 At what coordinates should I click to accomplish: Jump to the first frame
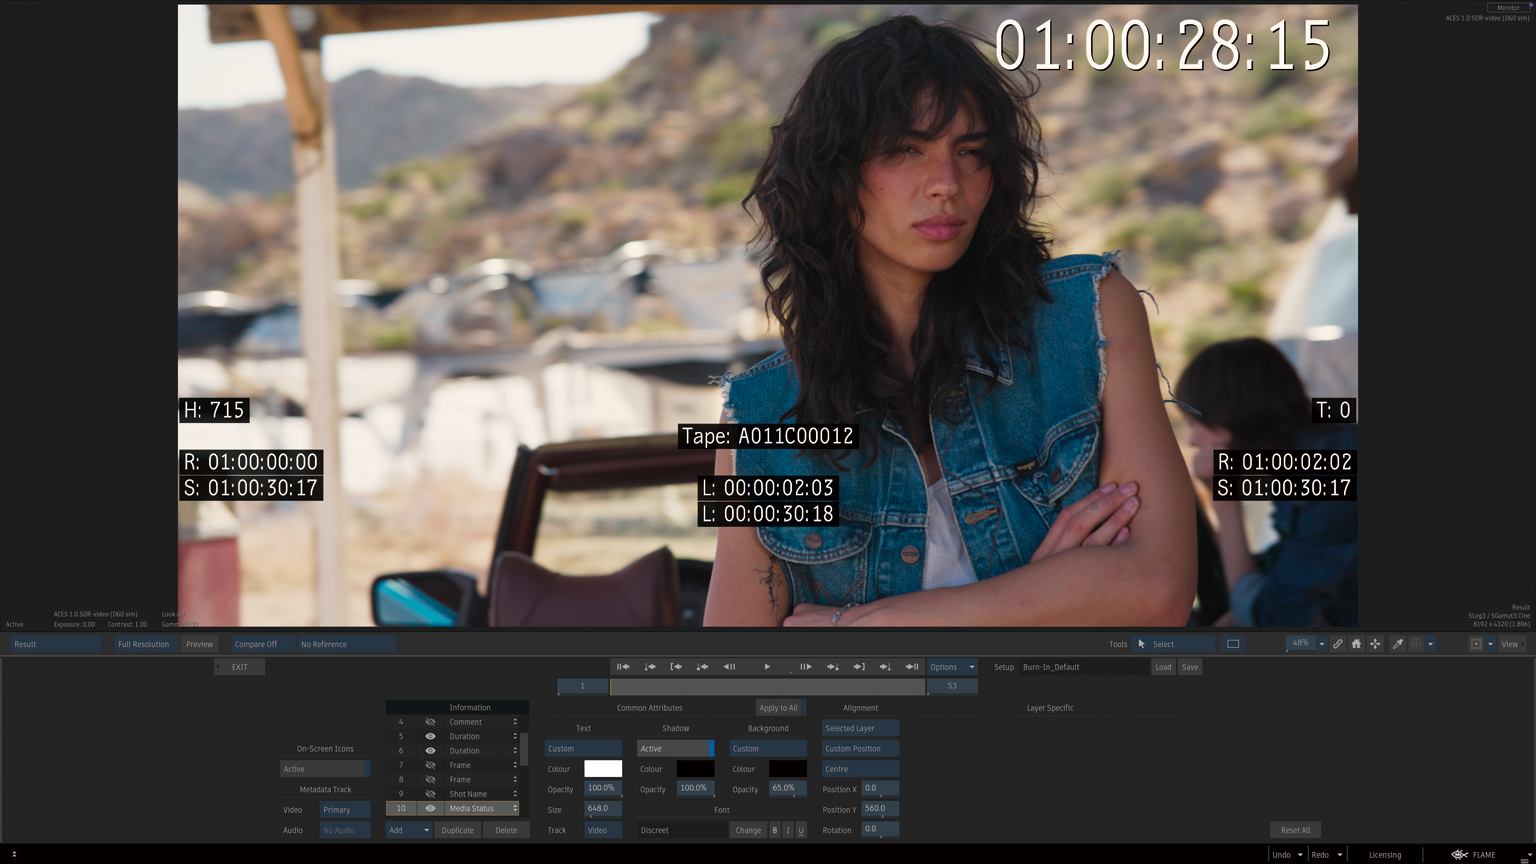[x=623, y=667]
